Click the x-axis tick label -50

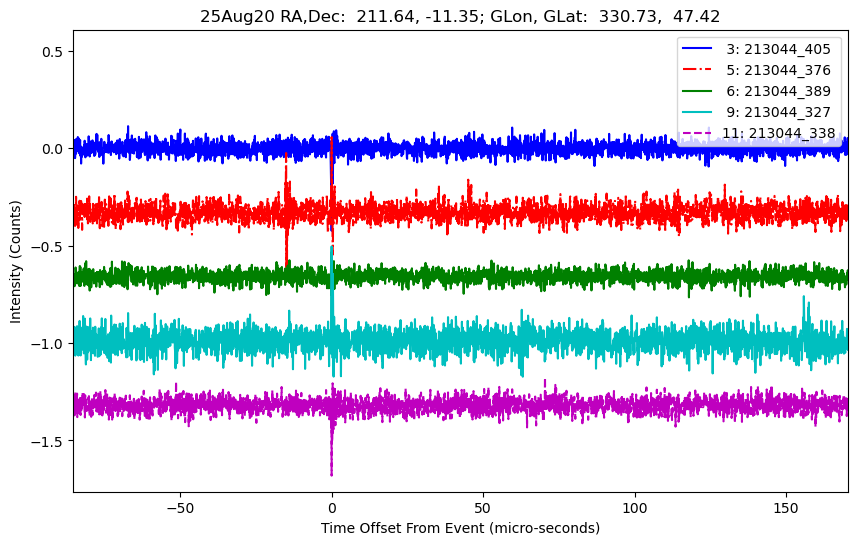[180, 508]
